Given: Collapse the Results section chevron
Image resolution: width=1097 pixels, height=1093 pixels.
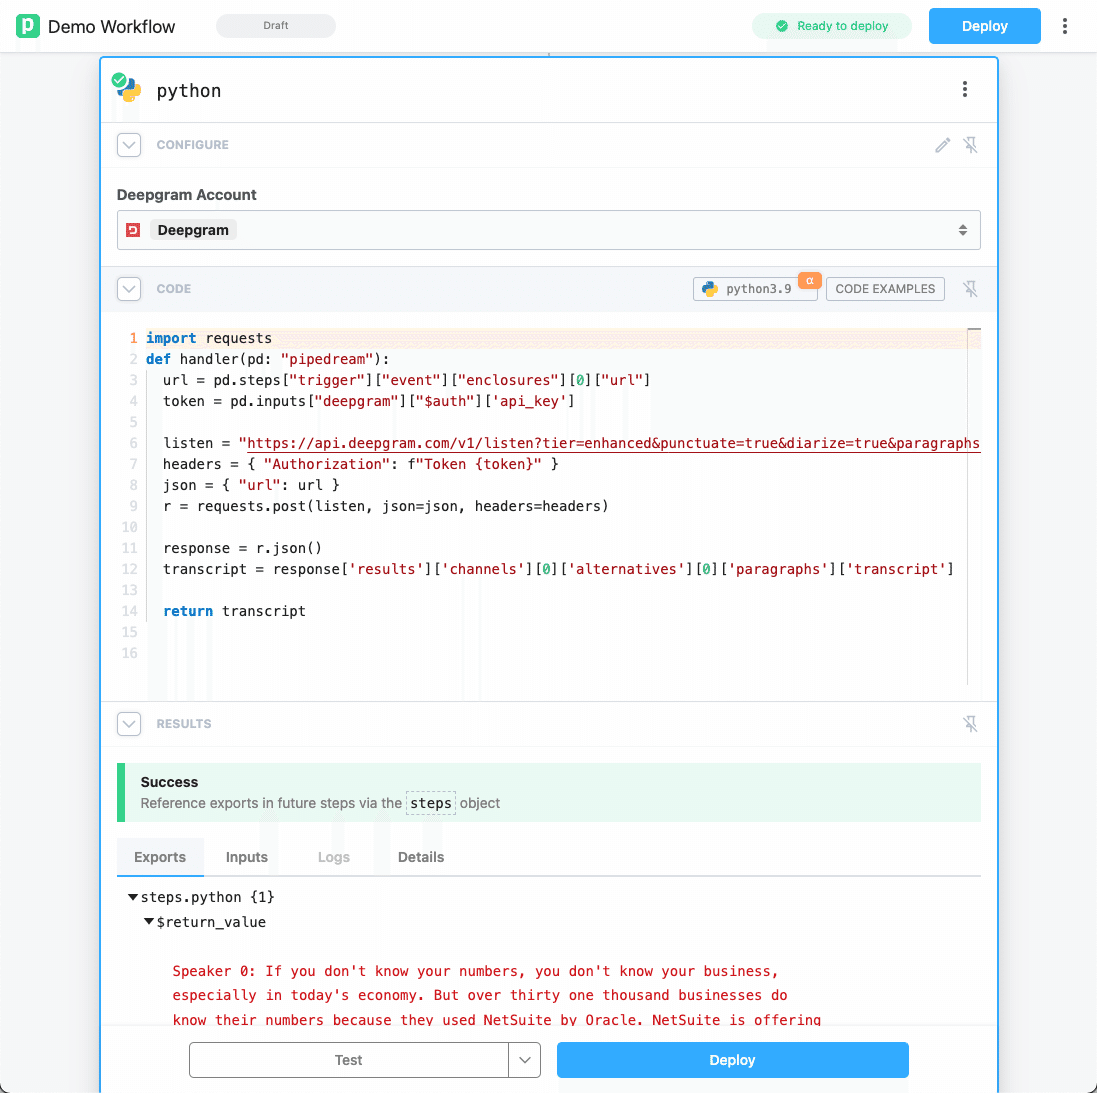Looking at the screenshot, I should coord(129,724).
